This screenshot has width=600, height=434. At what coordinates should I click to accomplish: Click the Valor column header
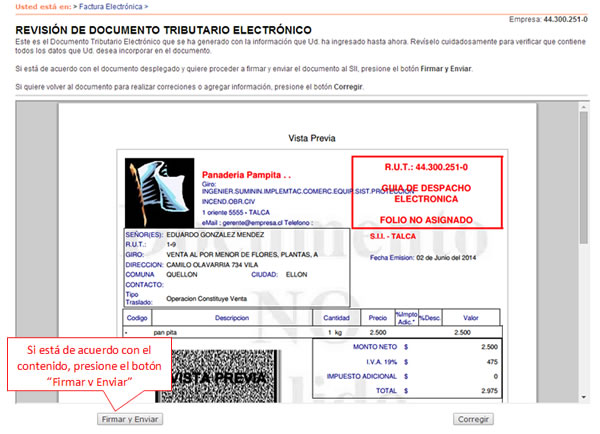pos(471,318)
